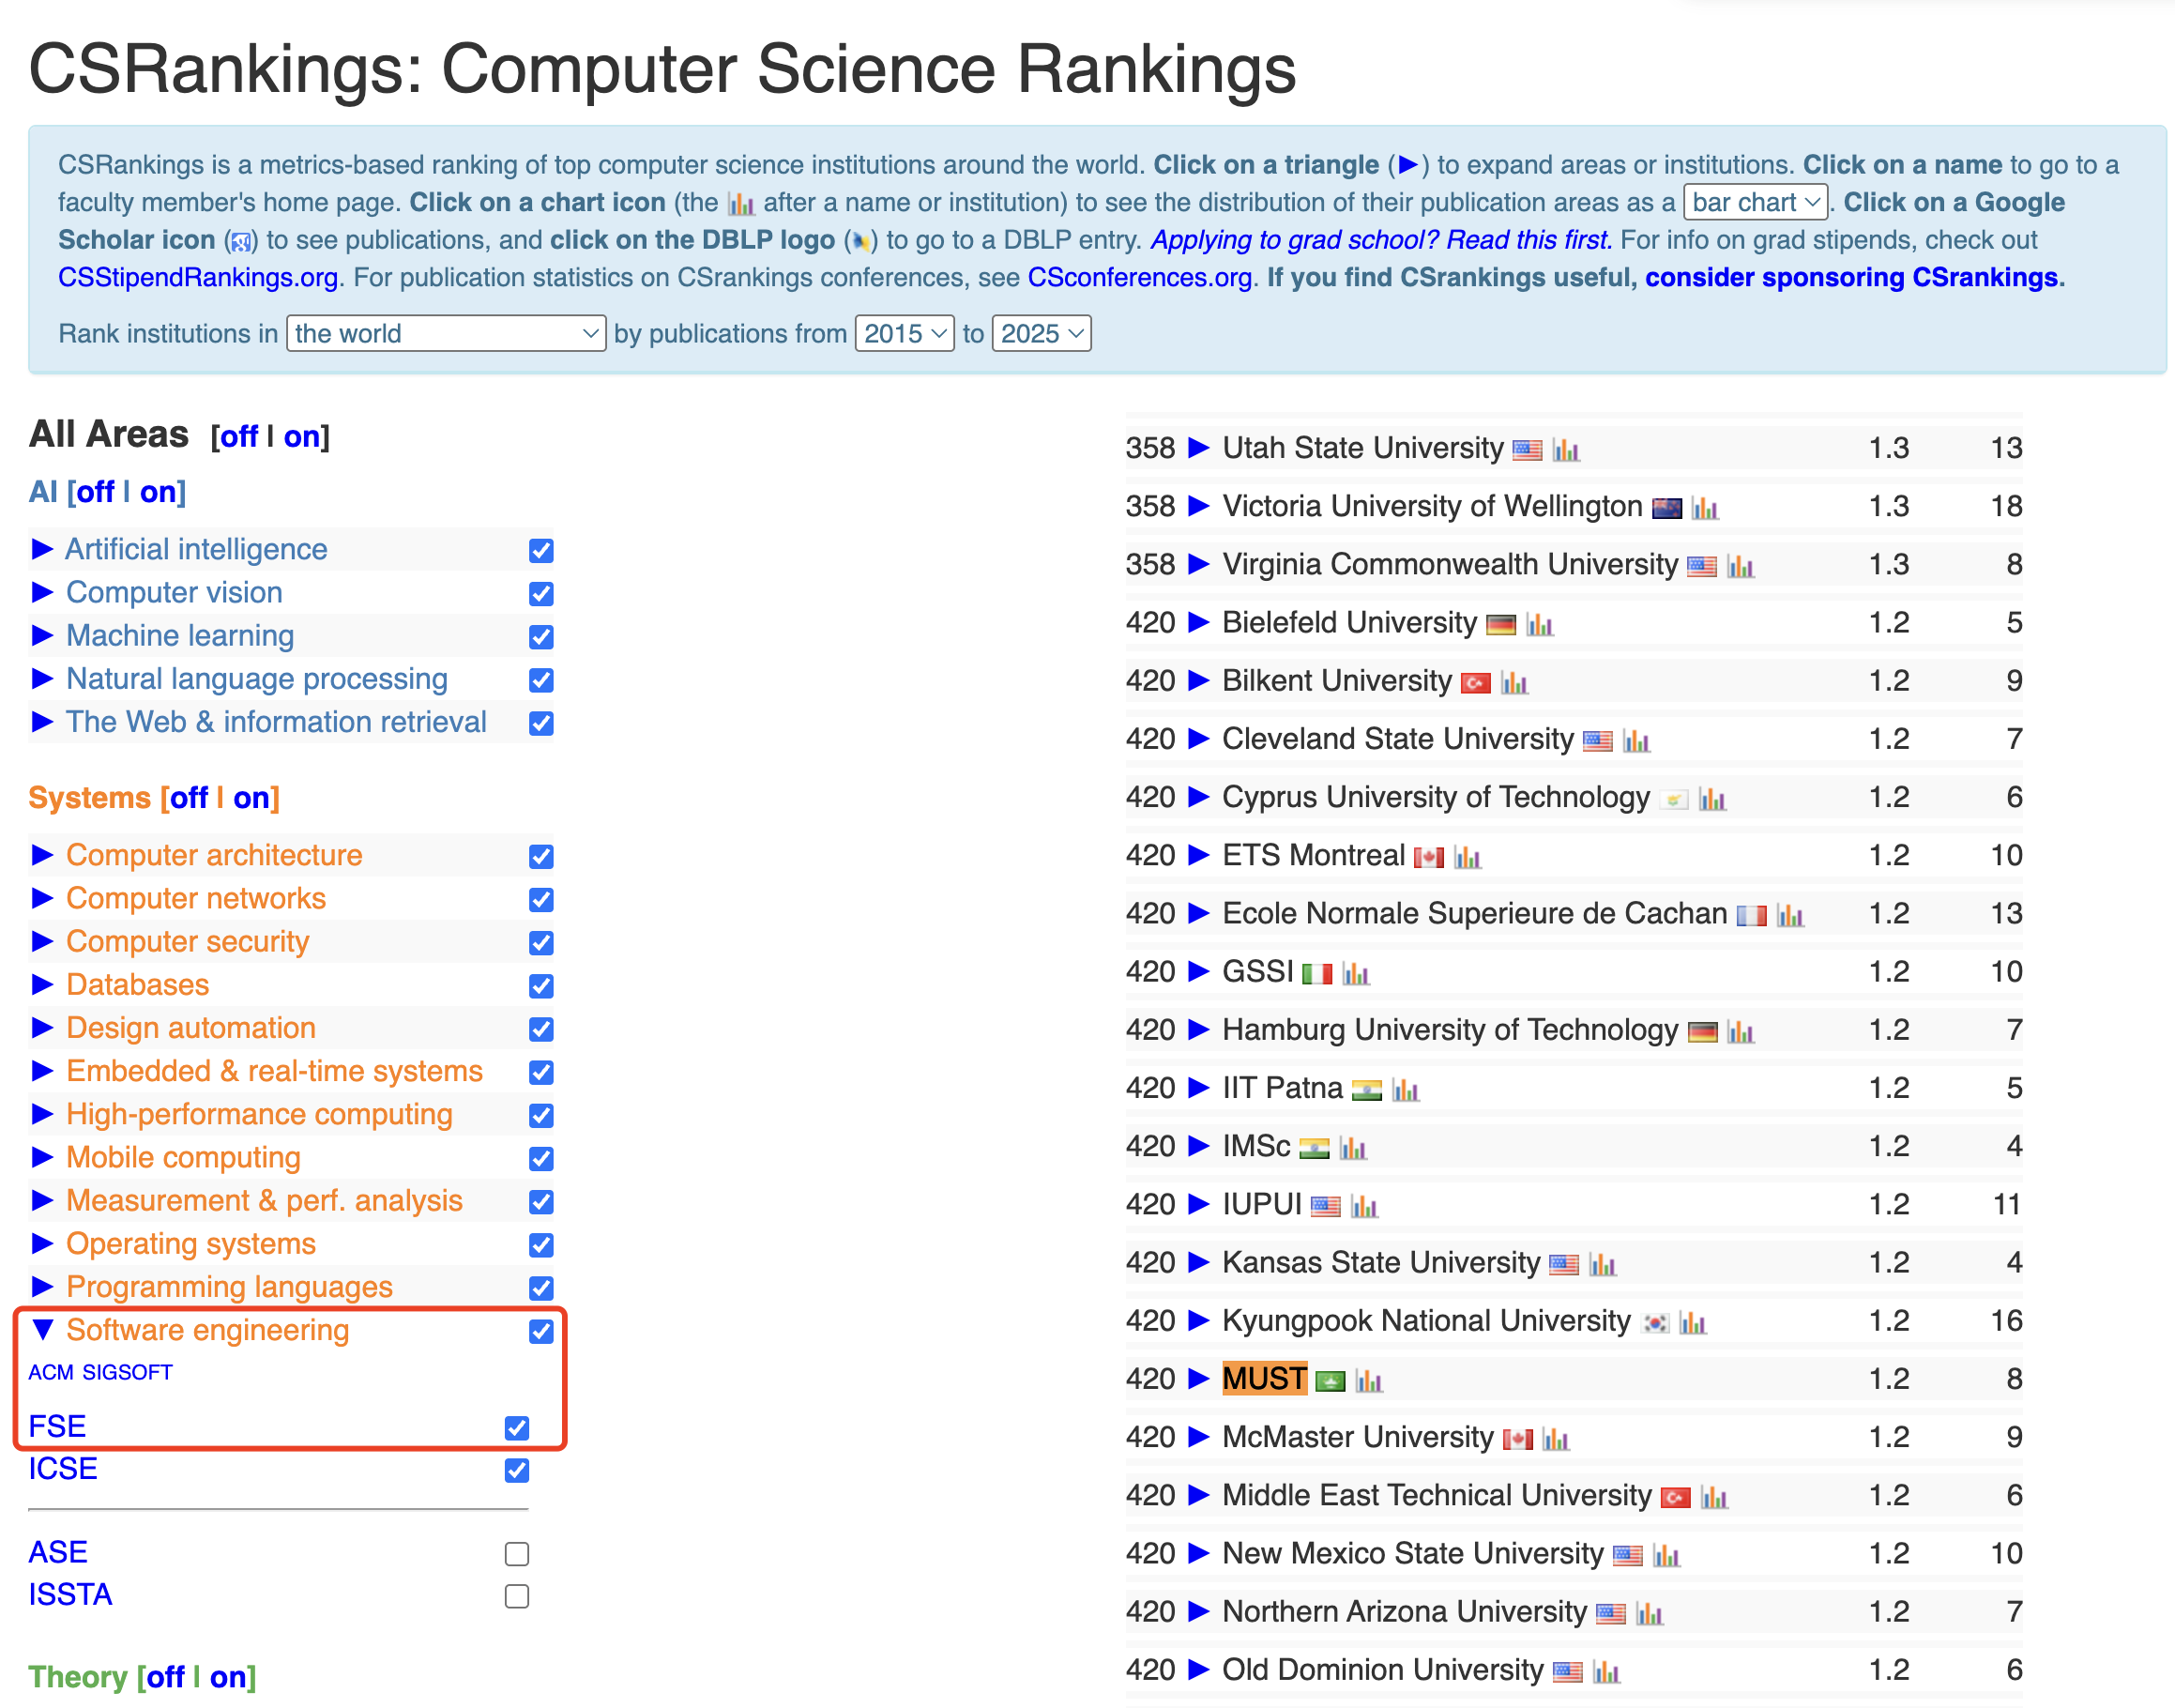The height and width of the screenshot is (1708, 2175).
Task: Open the 'bar chart' type dropdown
Action: (x=1755, y=202)
